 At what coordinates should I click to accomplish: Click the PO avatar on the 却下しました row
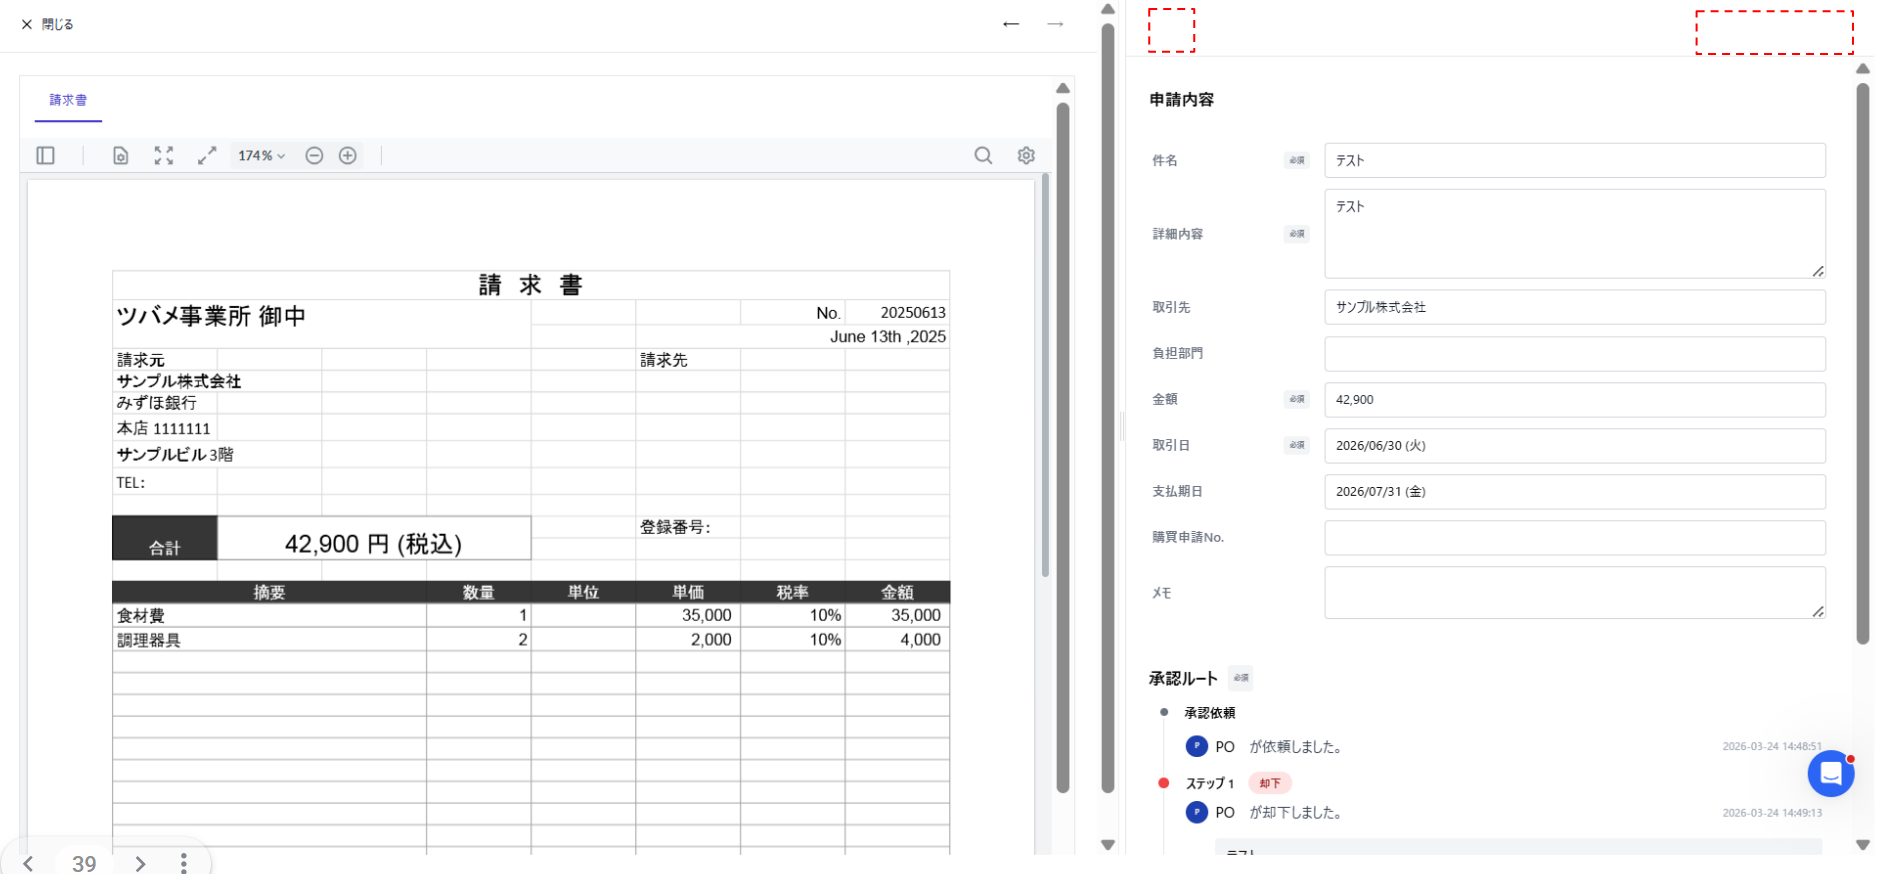(1196, 812)
